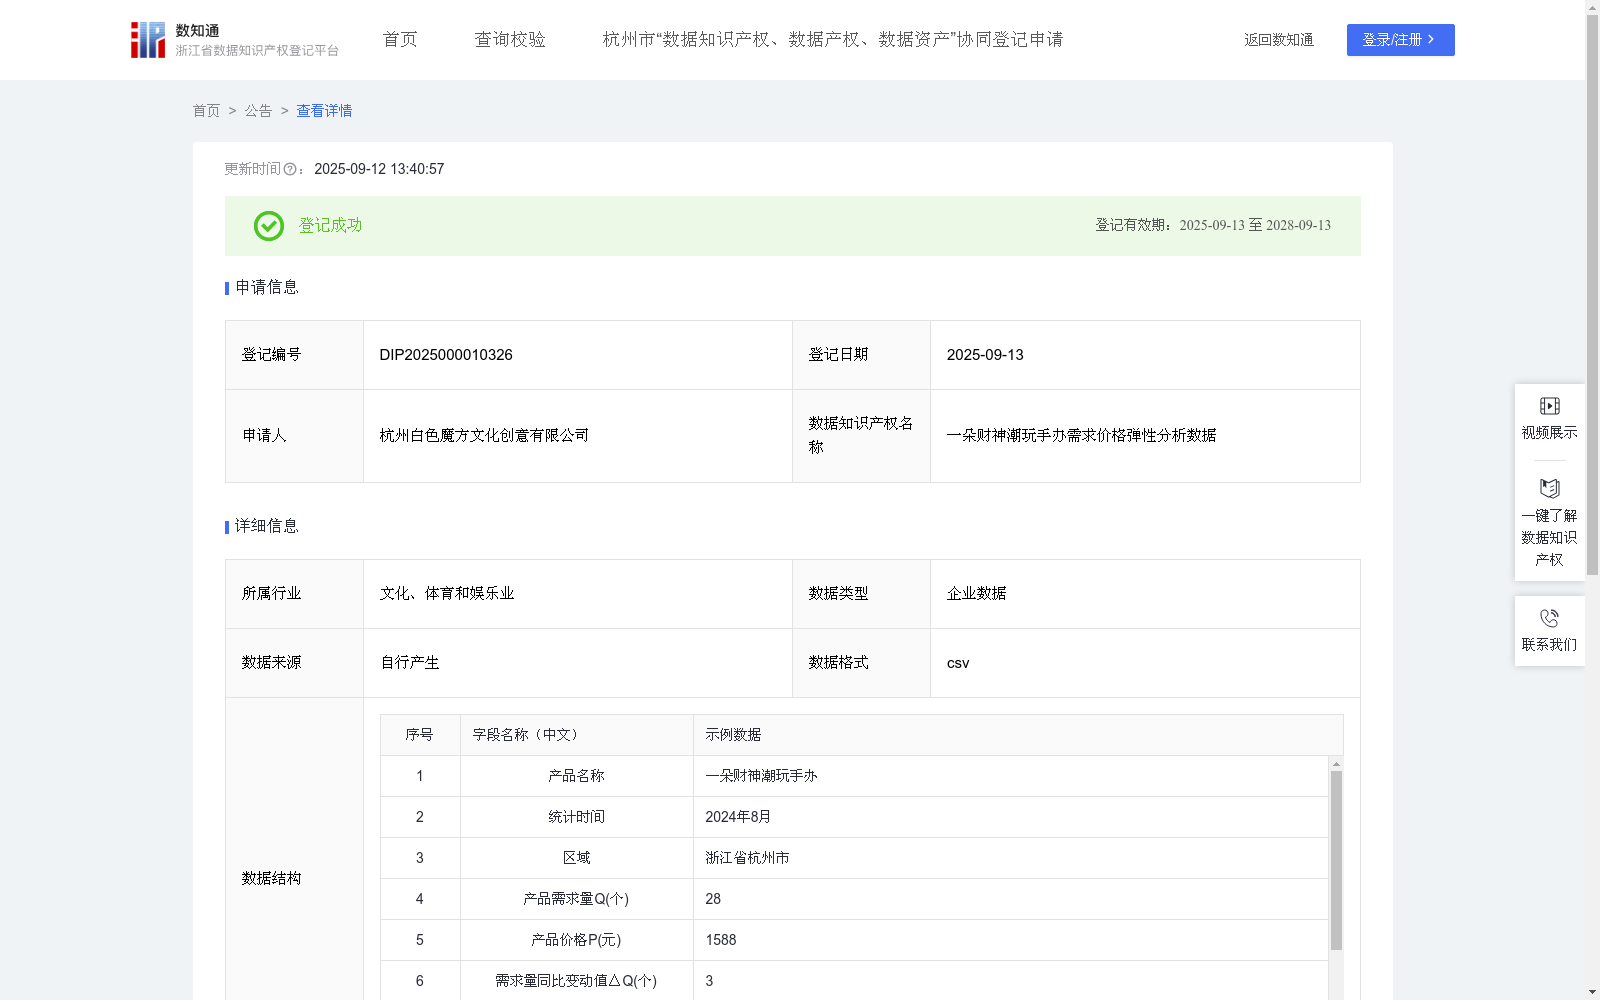Viewport: 1600px width, 1000px height.
Task: Select field name 需求量同比变动值△Q(个)
Action: [576, 981]
